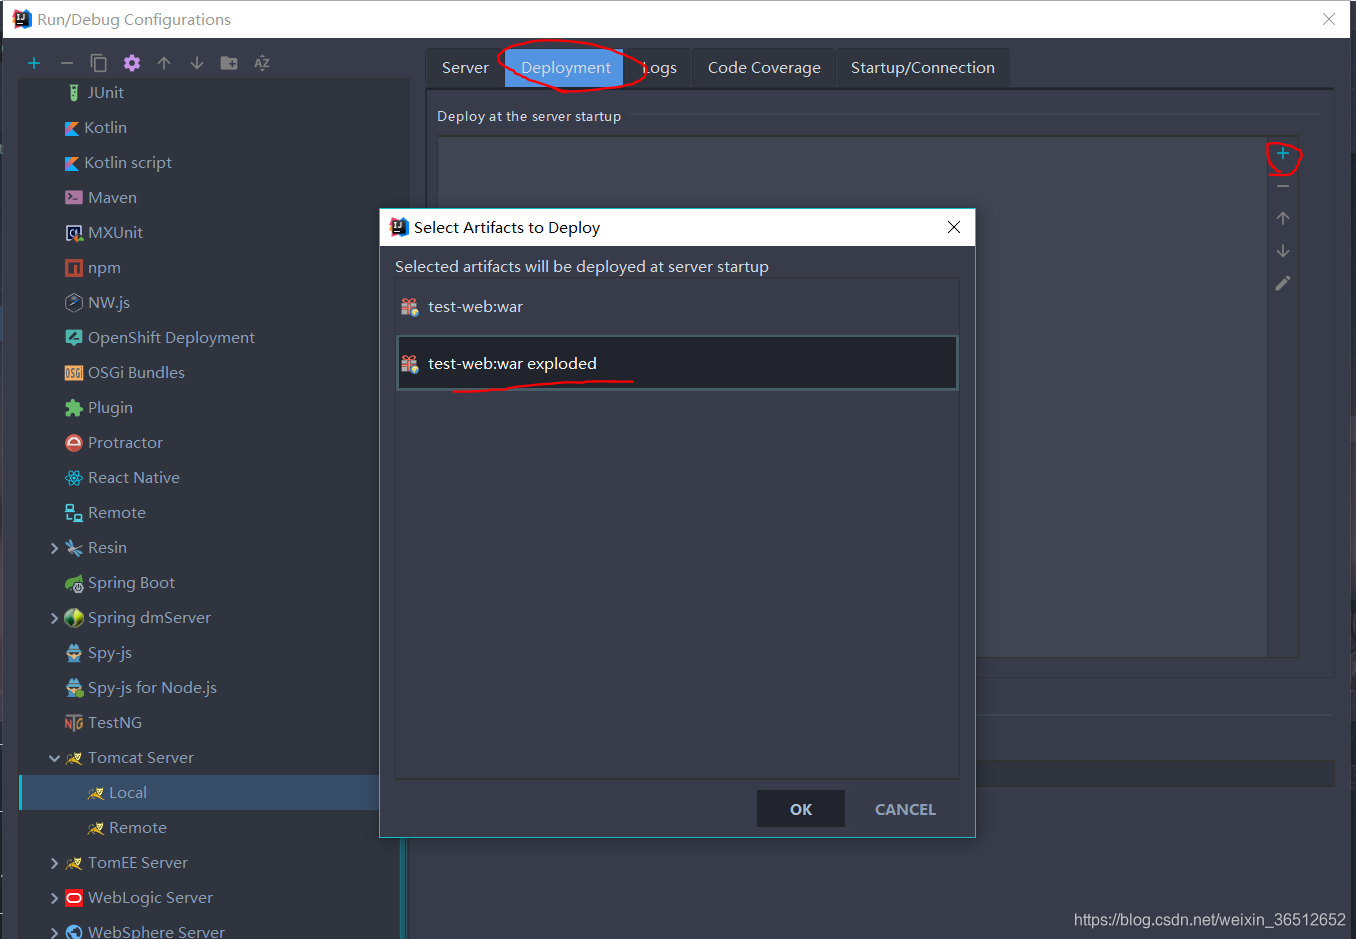The image size is (1356, 939).
Task: Collapse the Tomcat Server node
Action: [54, 758]
